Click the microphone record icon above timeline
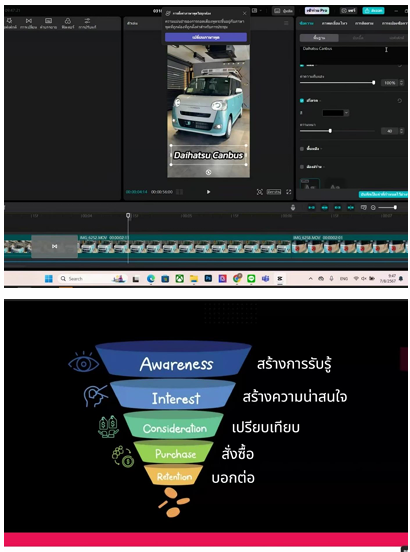 293,207
